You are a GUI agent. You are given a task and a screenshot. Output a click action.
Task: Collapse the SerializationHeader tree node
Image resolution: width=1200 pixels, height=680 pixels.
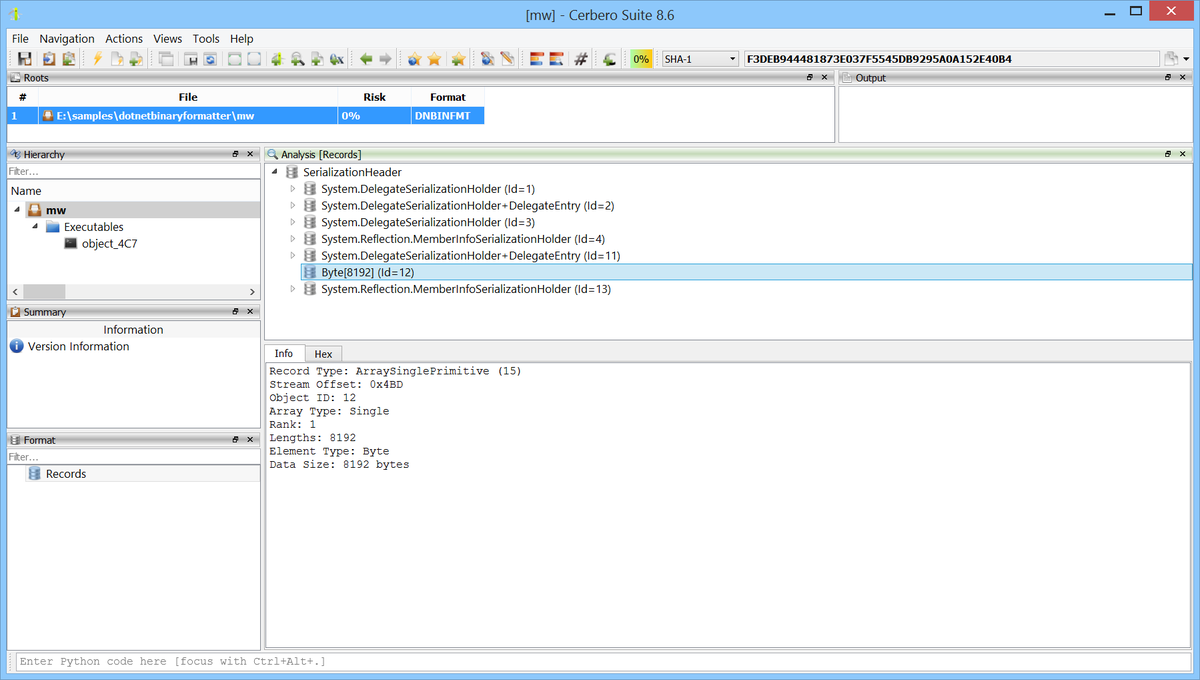pos(274,172)
